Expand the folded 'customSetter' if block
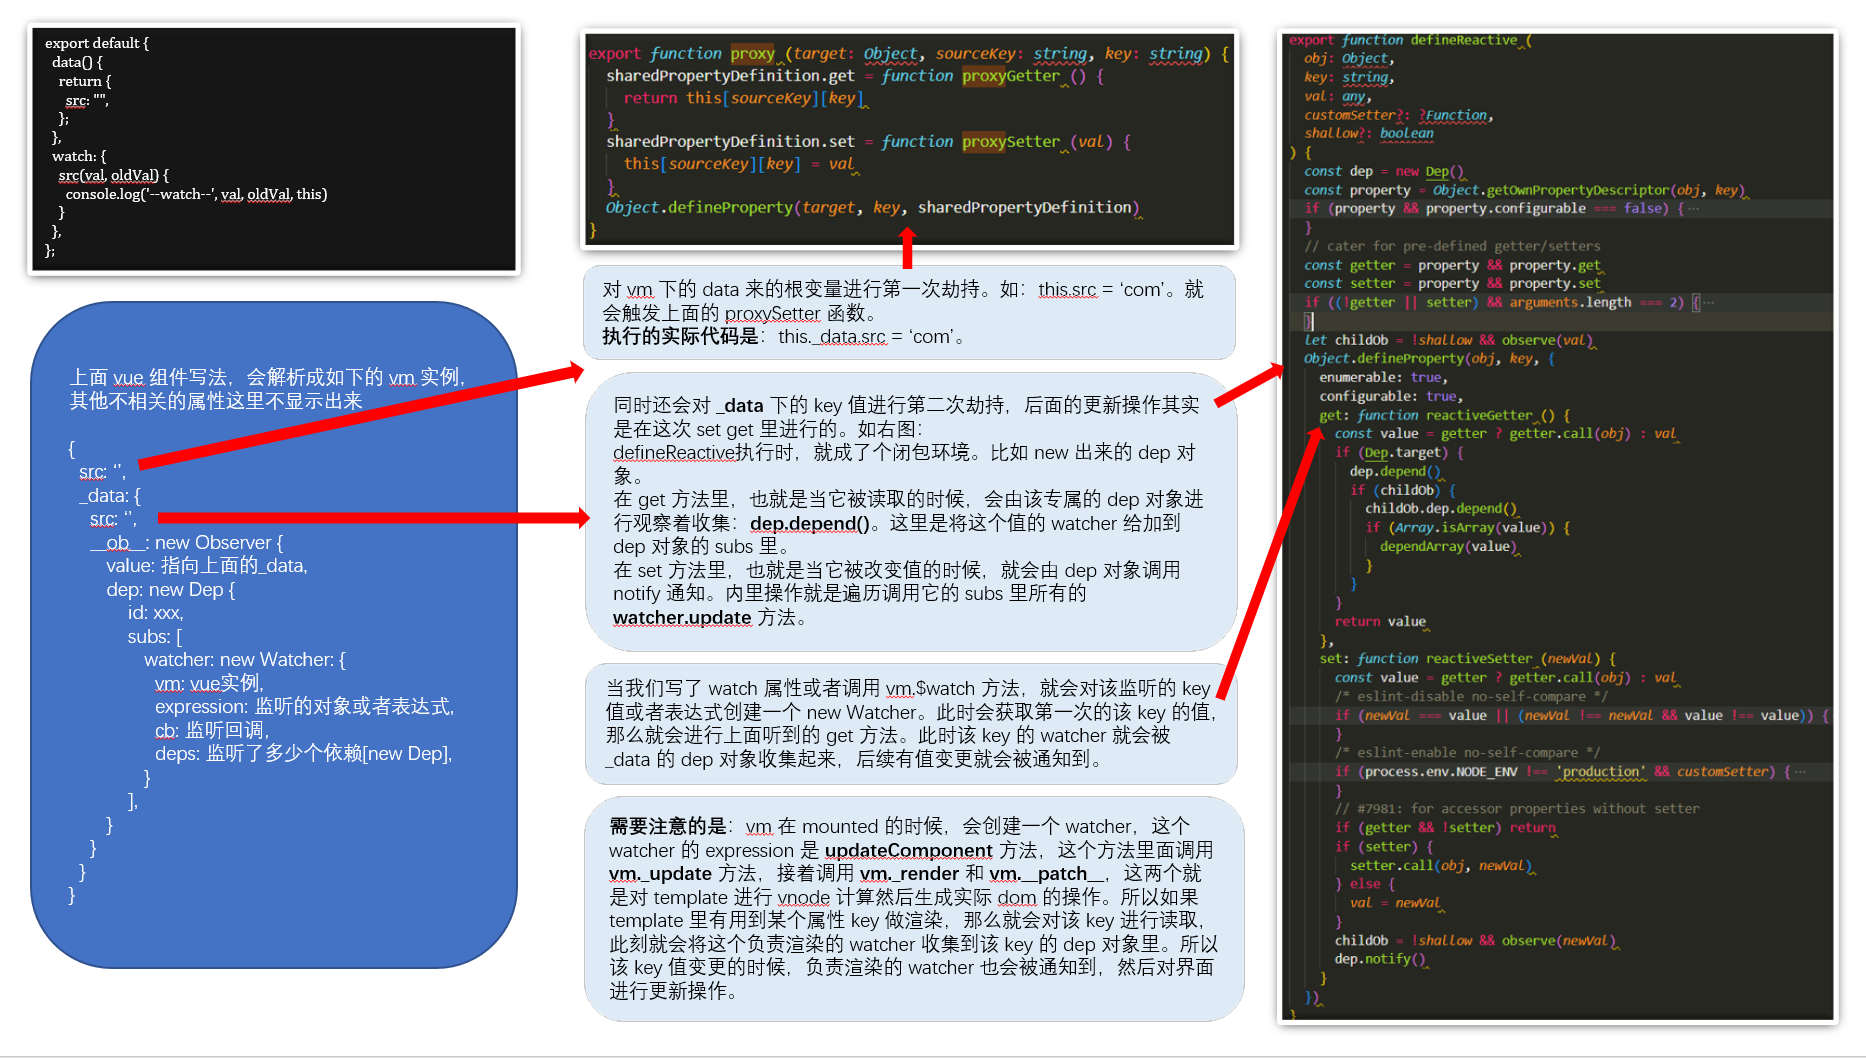Screen dimensions: 1866x1058 (1801, 772)
